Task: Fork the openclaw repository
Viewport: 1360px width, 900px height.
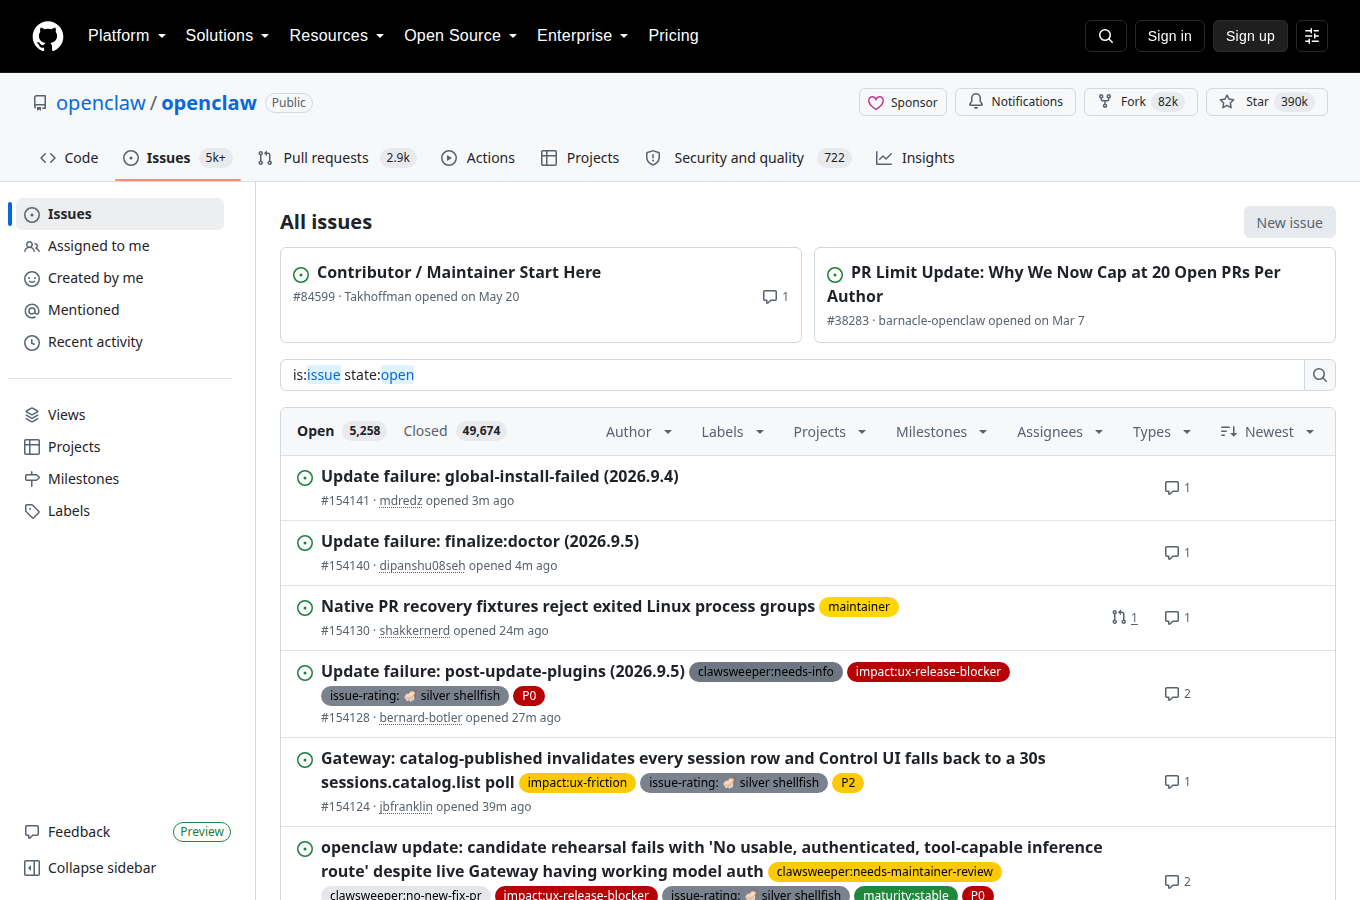Action: pyautogui.click(x=1140, y=102)
